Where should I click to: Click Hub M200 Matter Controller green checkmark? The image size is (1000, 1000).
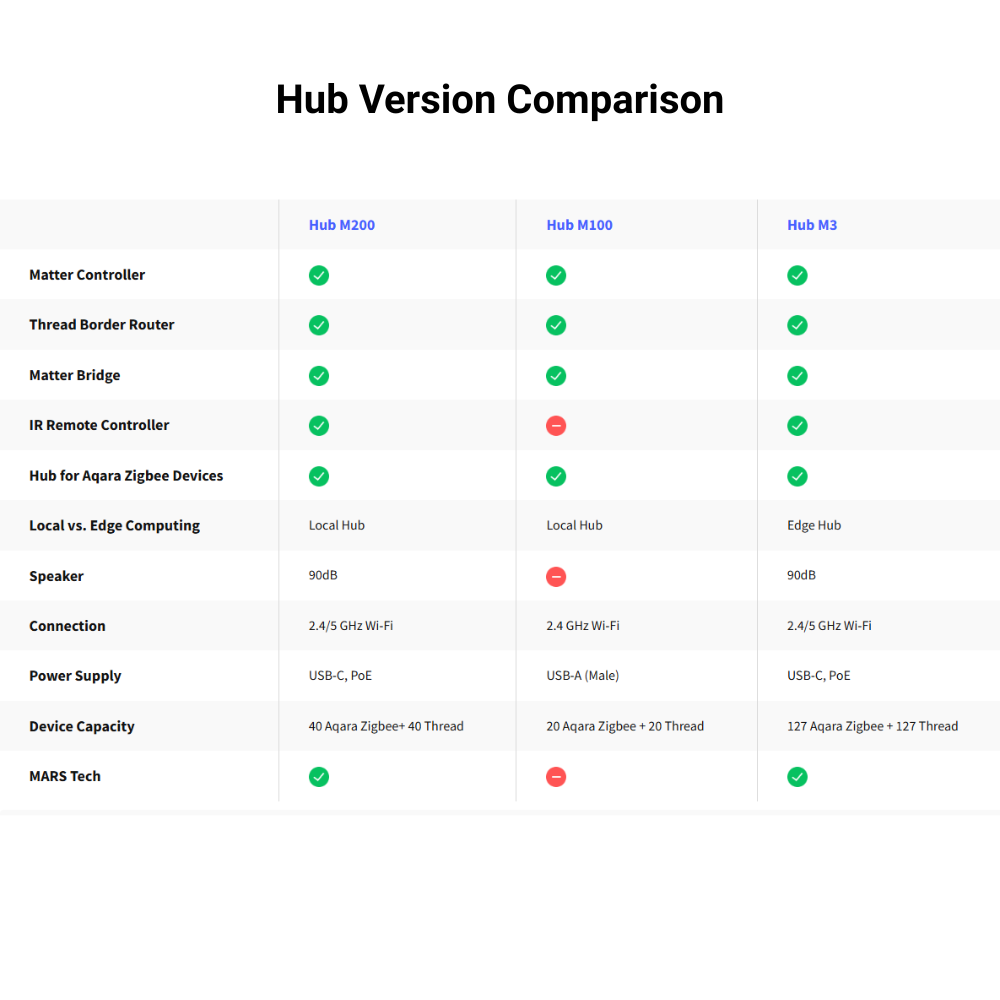[x=319, y=275]
